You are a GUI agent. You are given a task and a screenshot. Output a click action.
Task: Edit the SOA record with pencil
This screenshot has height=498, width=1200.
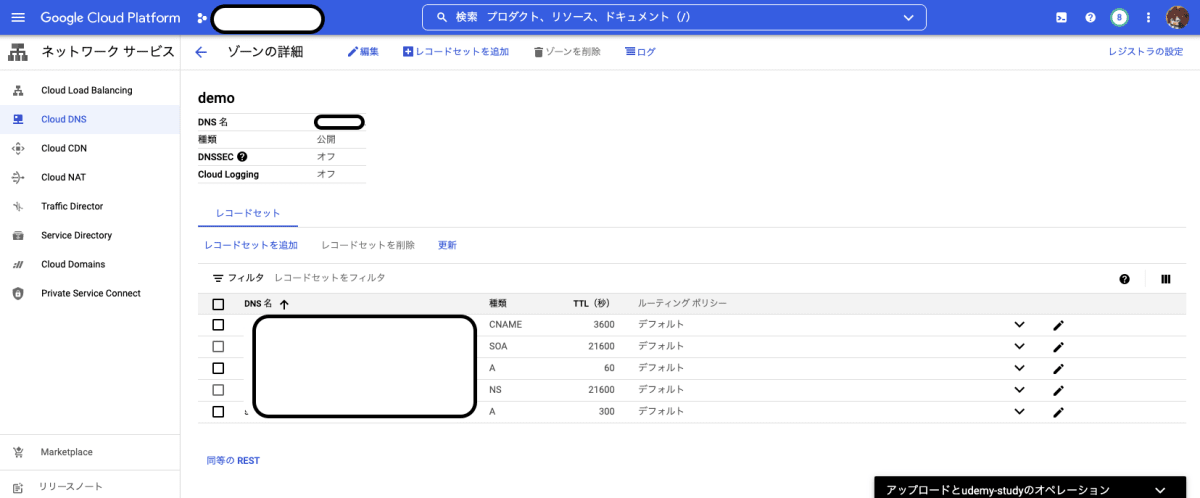point(1058,347)
